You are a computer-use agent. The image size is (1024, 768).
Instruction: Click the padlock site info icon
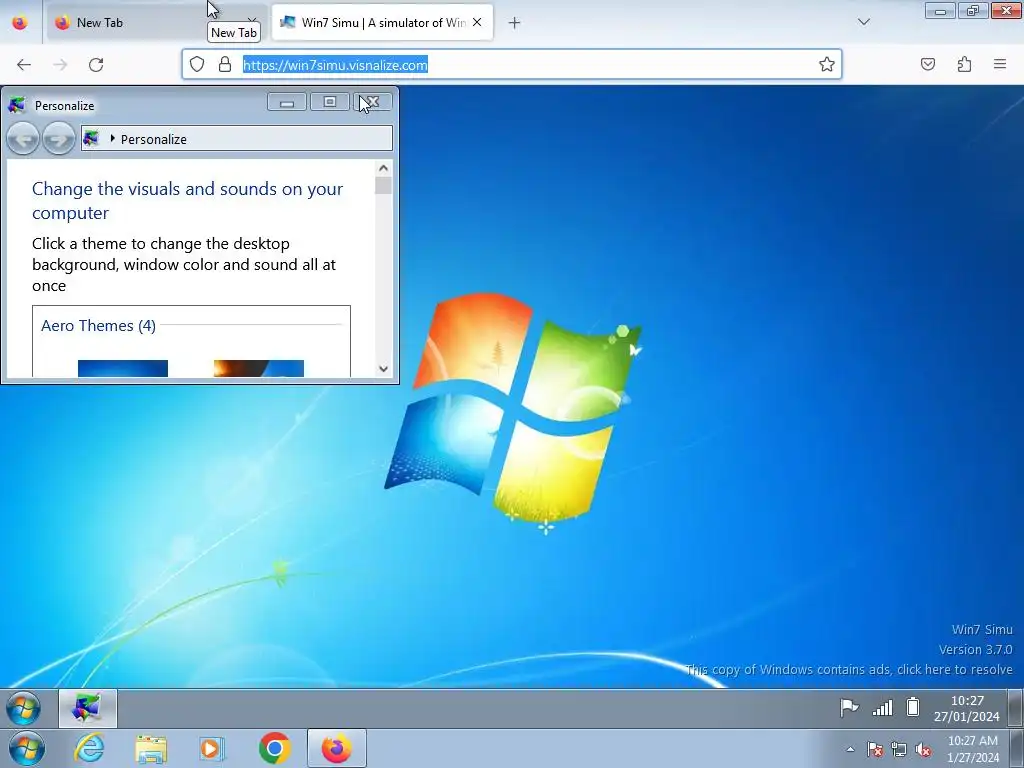[225, 64]
